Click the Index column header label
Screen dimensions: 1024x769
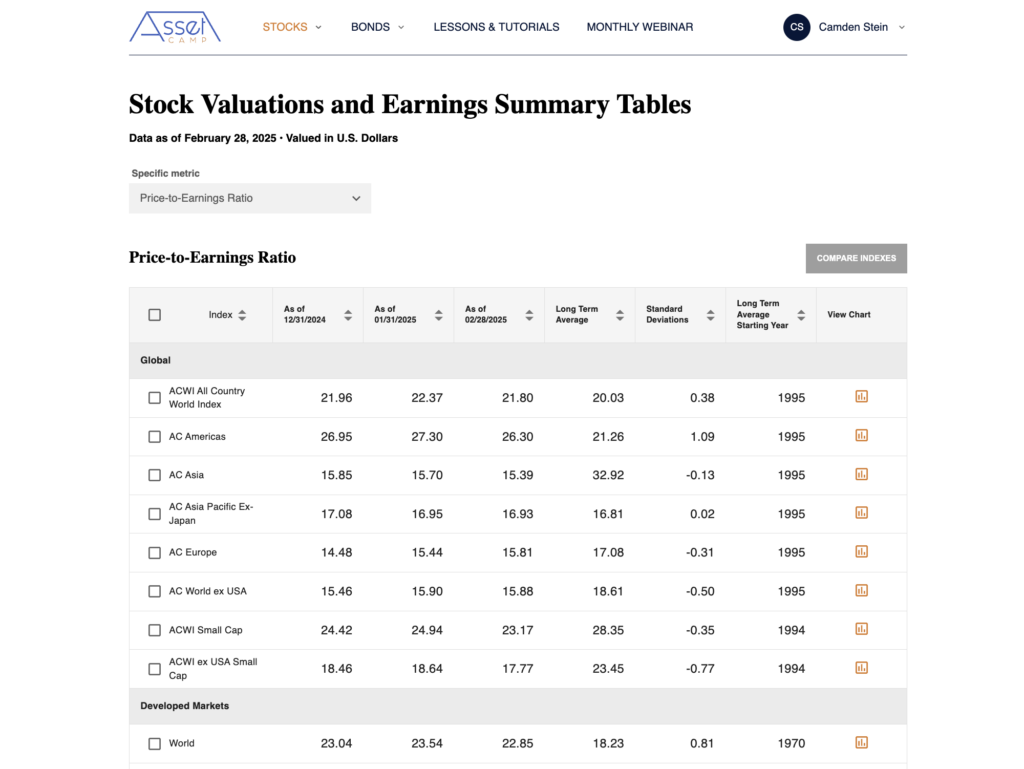coord(221,315)
